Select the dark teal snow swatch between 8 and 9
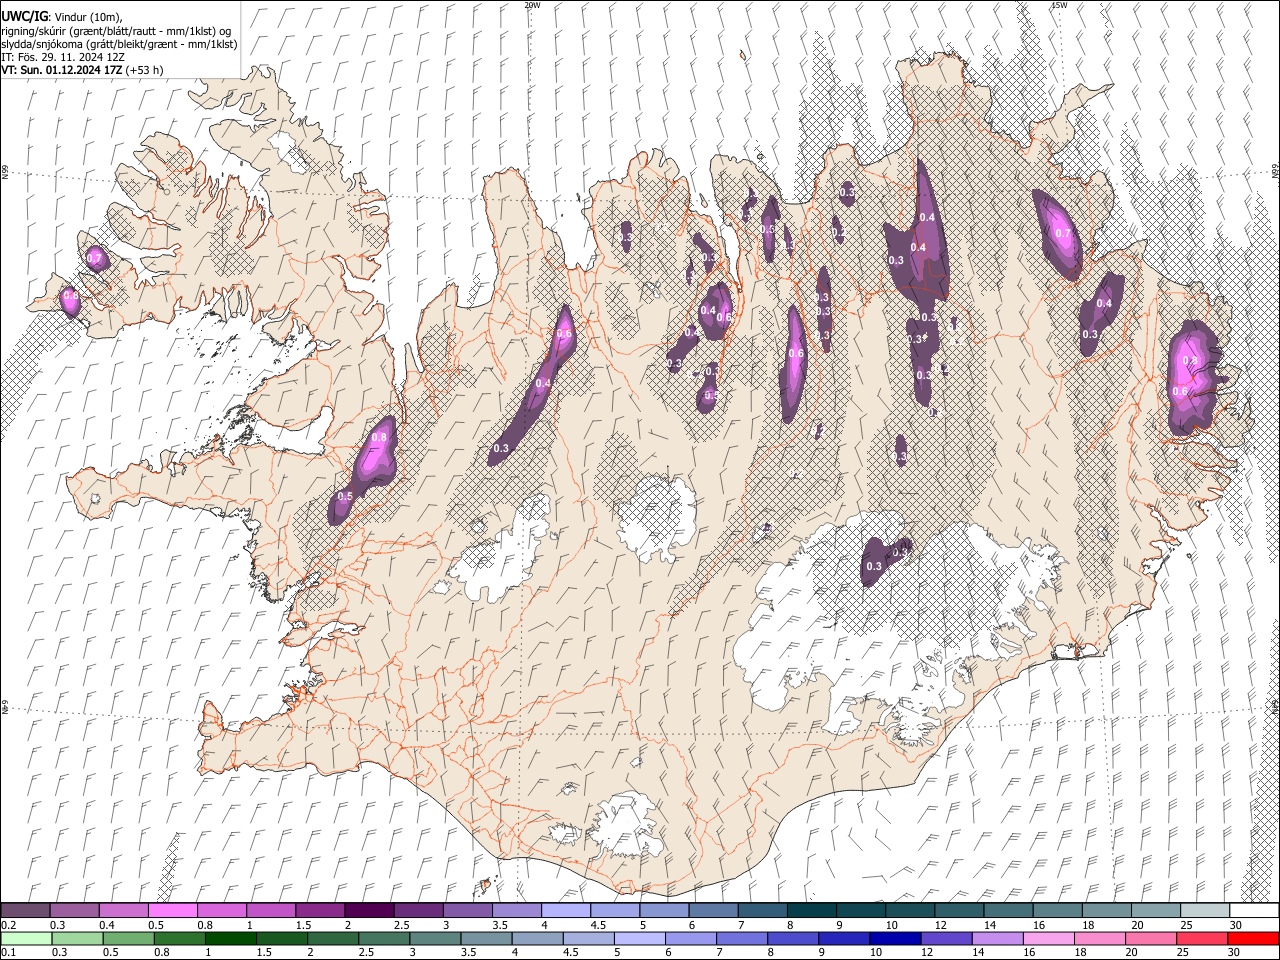The width and height of the screenshot is (1280, 960). tap(811, 911)
